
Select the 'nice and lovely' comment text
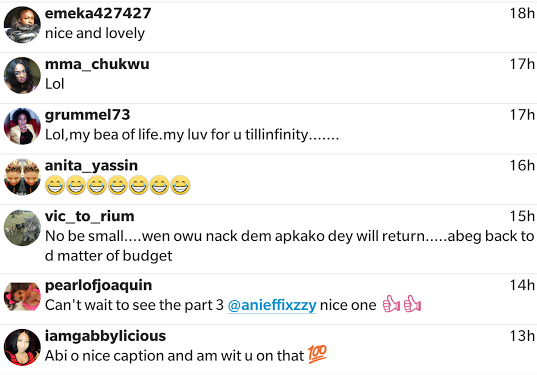tap(95, 33)
